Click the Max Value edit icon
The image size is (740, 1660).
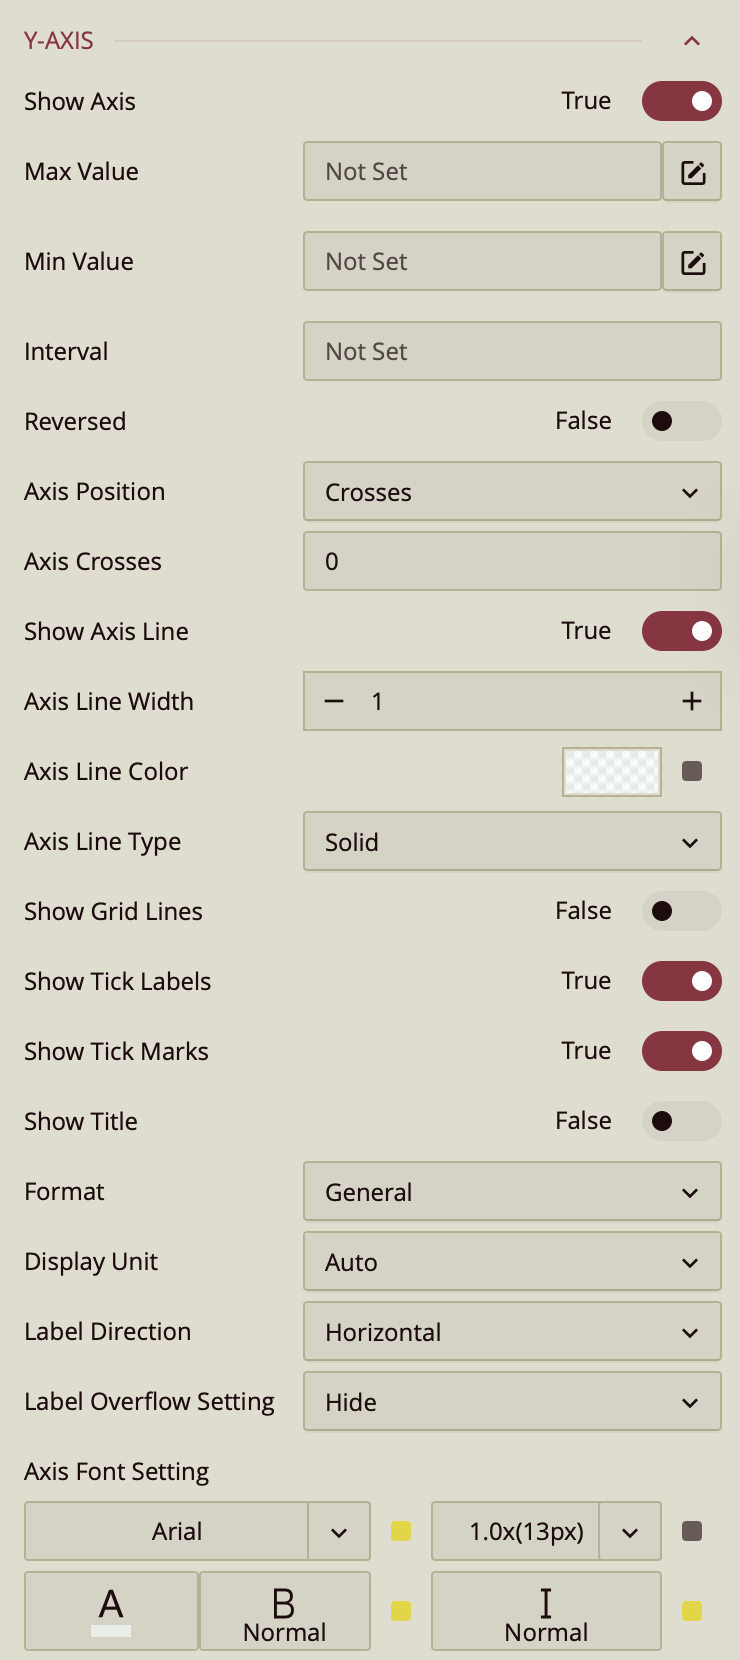point(692,172)
